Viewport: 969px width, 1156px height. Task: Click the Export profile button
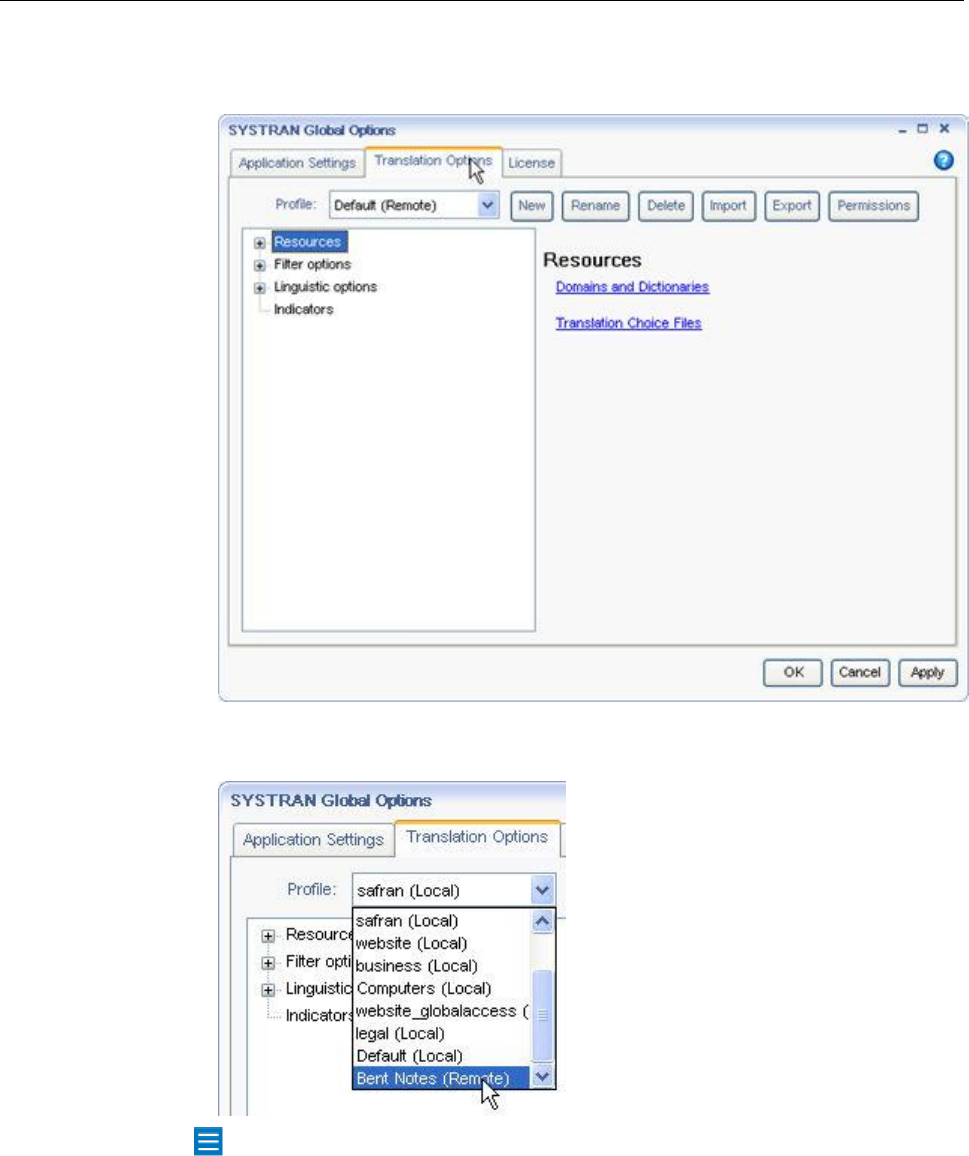(791, 206)
